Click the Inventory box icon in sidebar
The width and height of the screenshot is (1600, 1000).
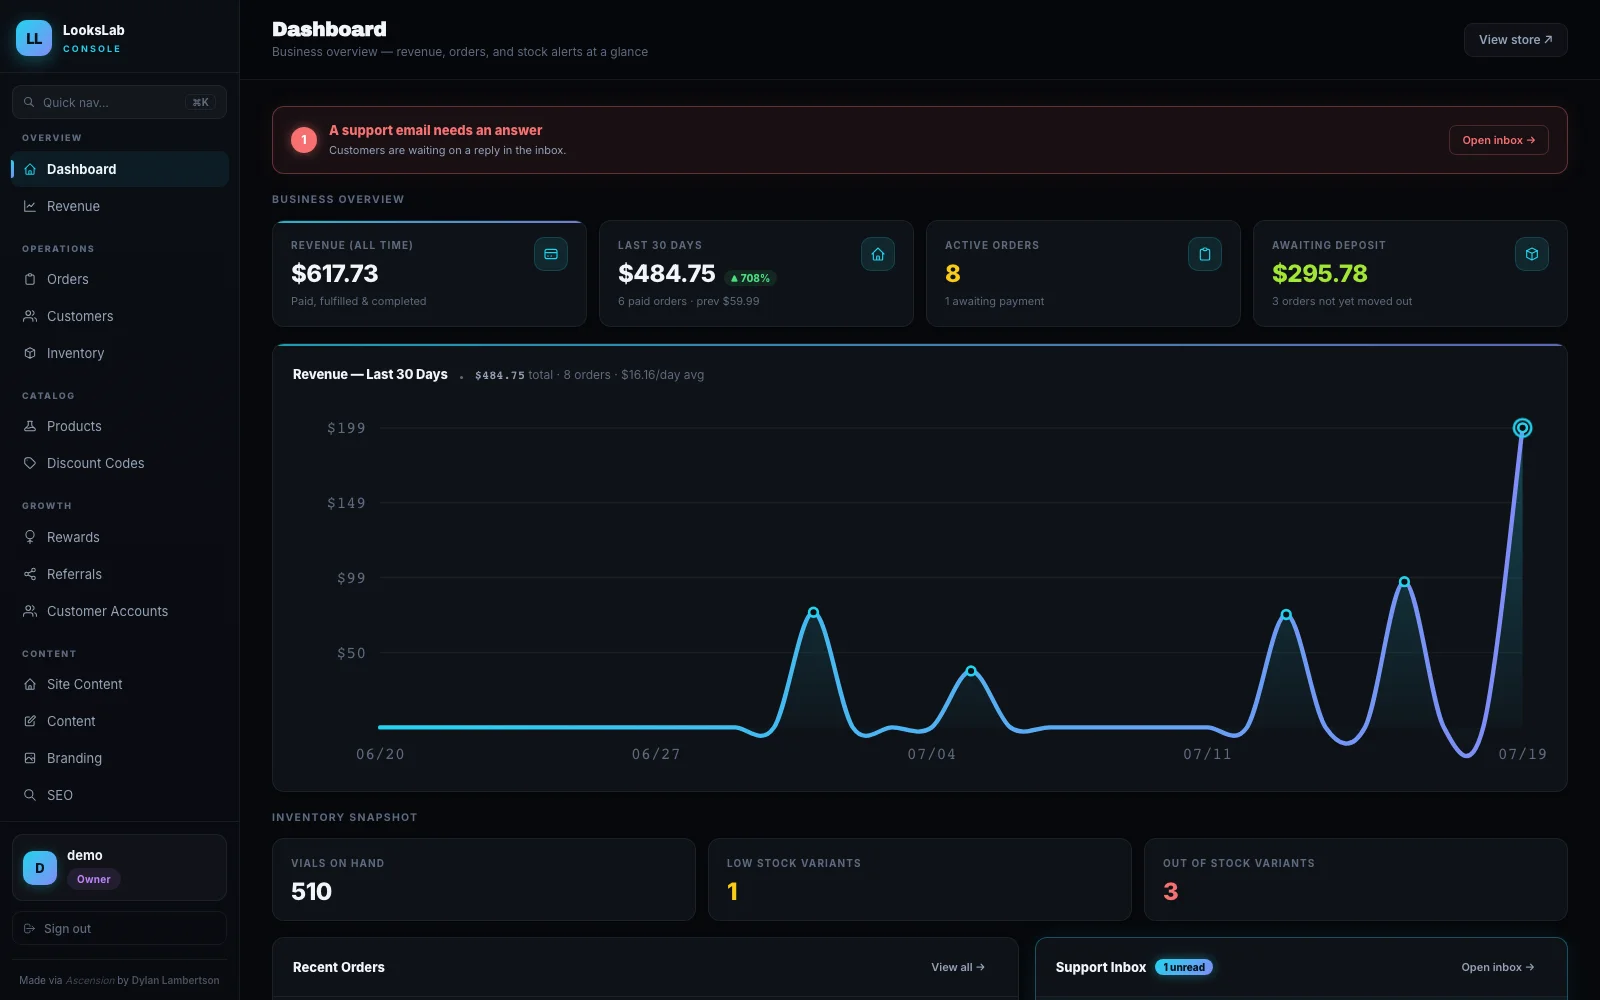(x=30, y=353)
